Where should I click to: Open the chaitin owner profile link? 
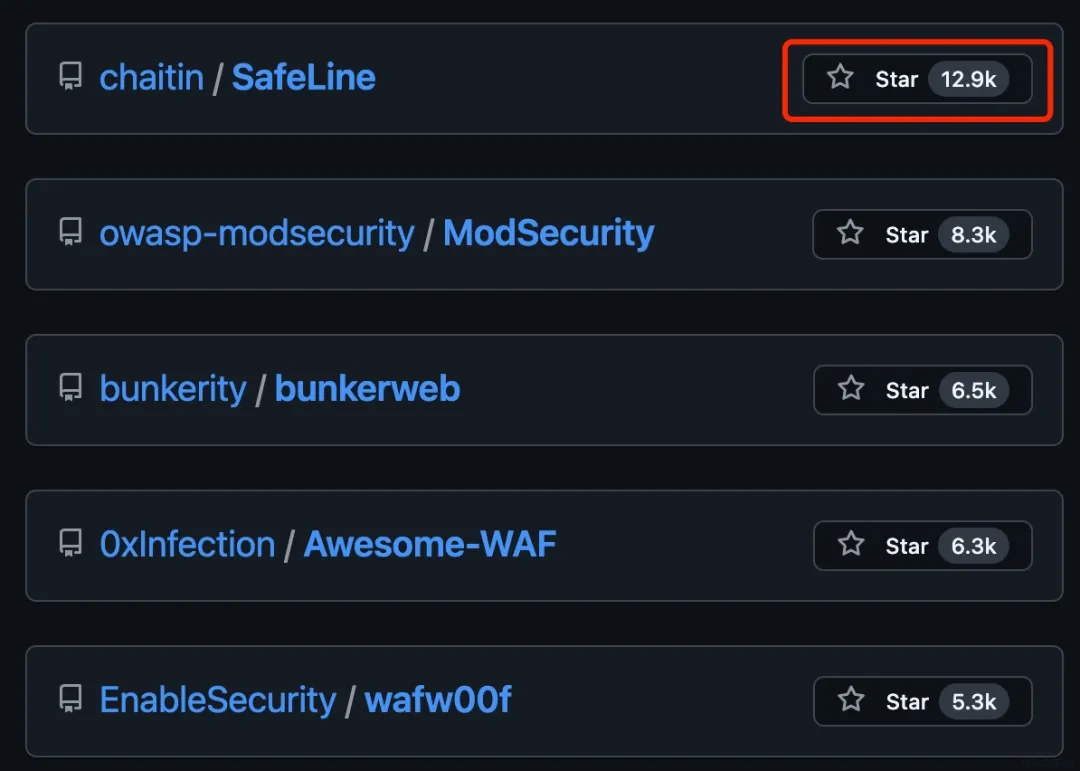click(x=151, y=78)
